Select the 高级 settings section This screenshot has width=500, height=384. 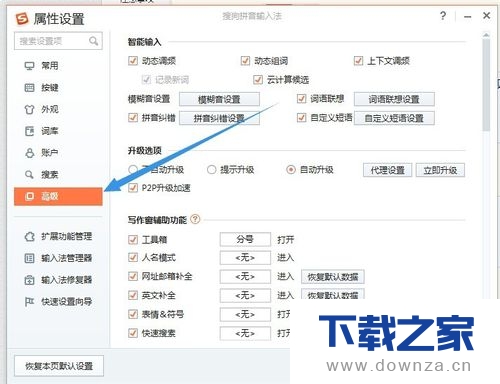coord(58,196)
